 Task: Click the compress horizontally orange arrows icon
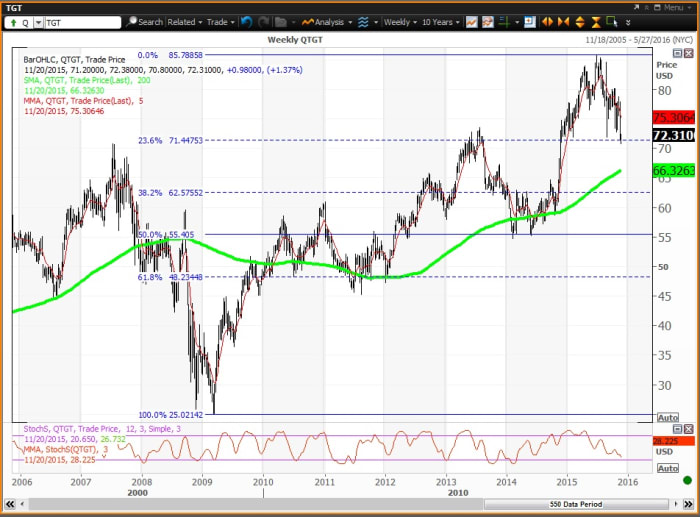tap(563, 22)
